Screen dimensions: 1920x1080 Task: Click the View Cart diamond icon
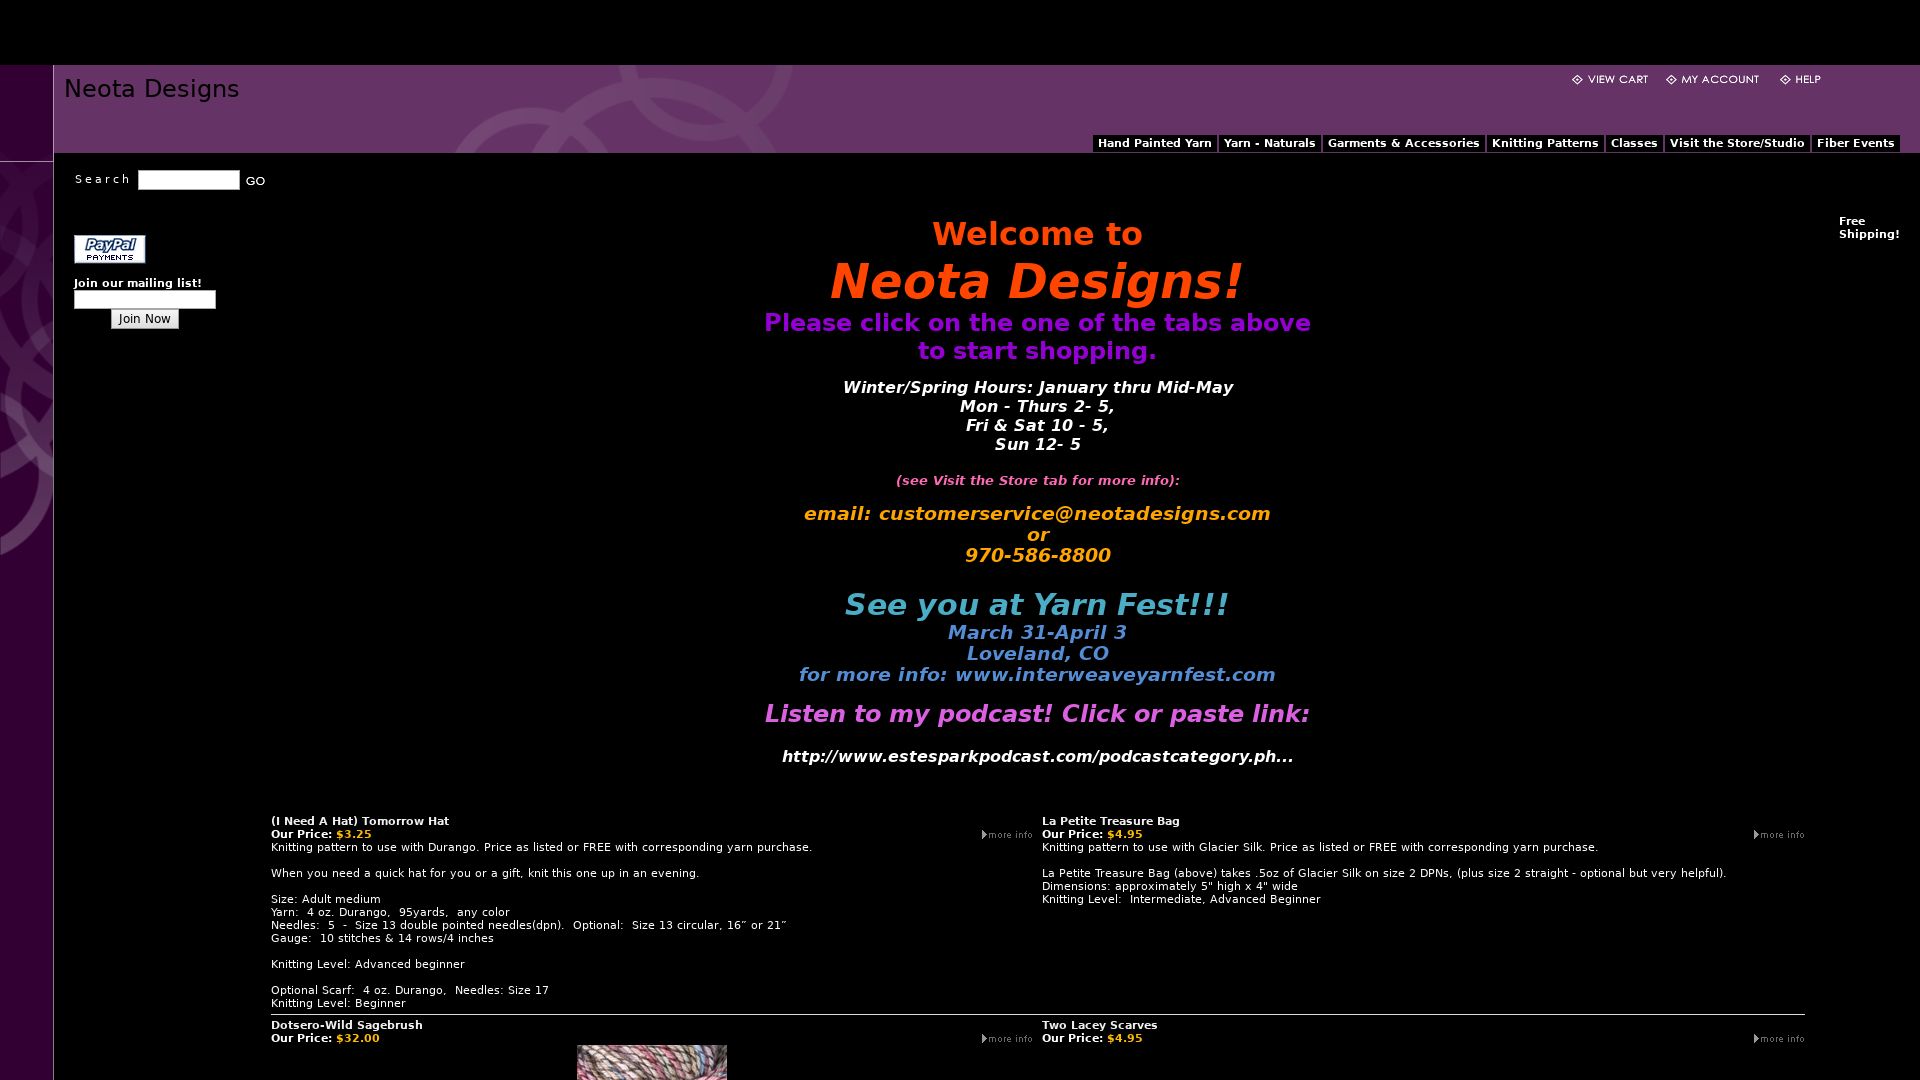tap(1577, 80)
